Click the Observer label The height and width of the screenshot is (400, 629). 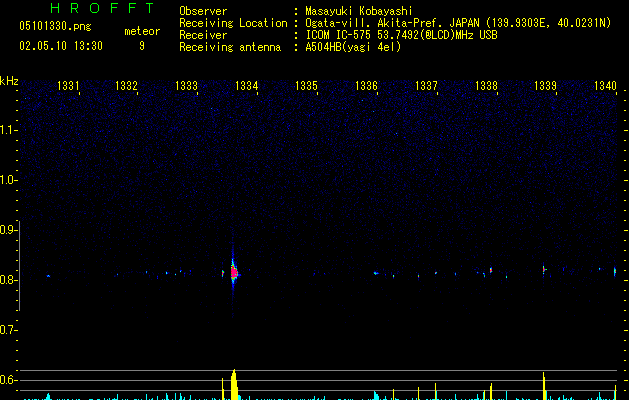pos(203,11)
